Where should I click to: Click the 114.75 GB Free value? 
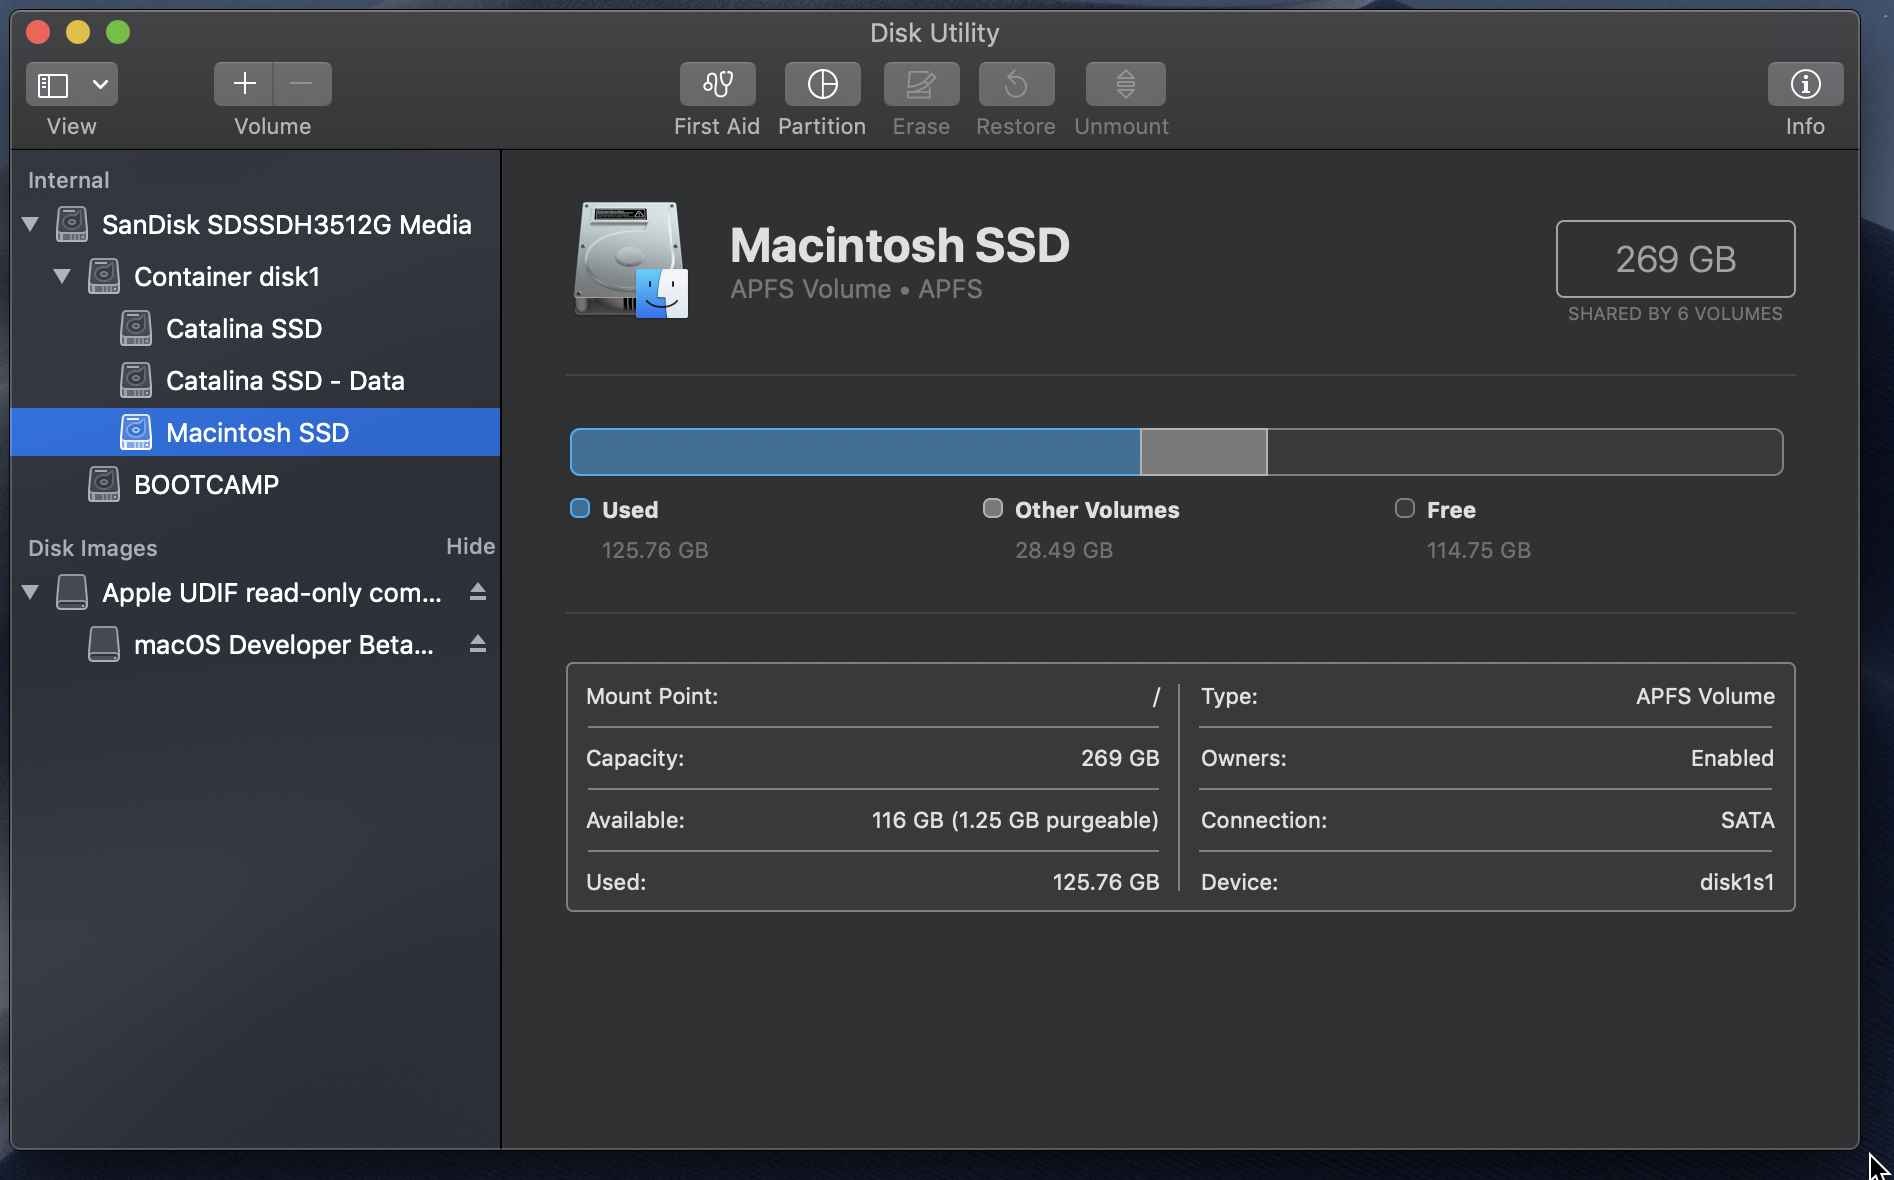1479,550
